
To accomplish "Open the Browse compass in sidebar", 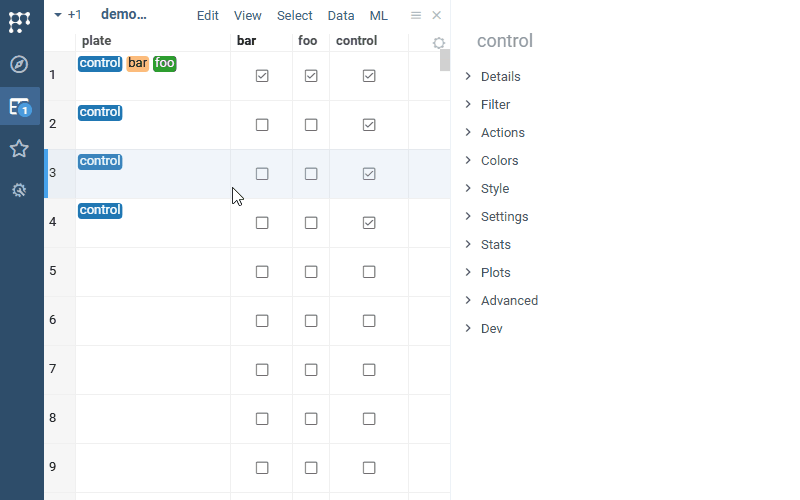I will (19, 64).
